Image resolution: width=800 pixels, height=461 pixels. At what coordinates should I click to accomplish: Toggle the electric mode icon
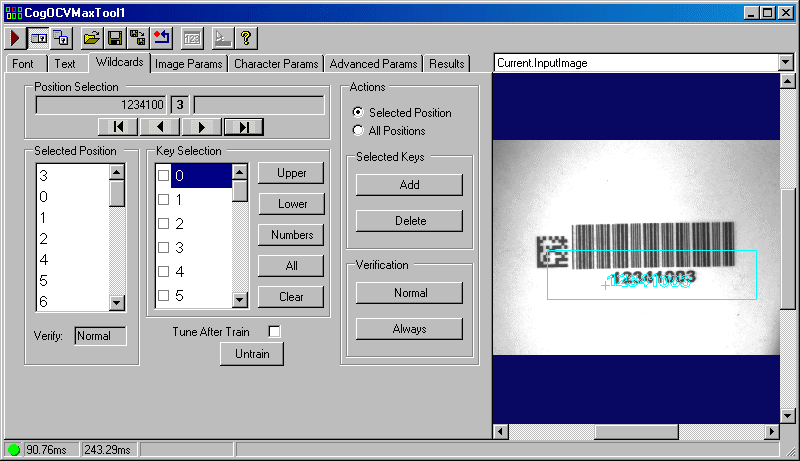coord(39,38)
